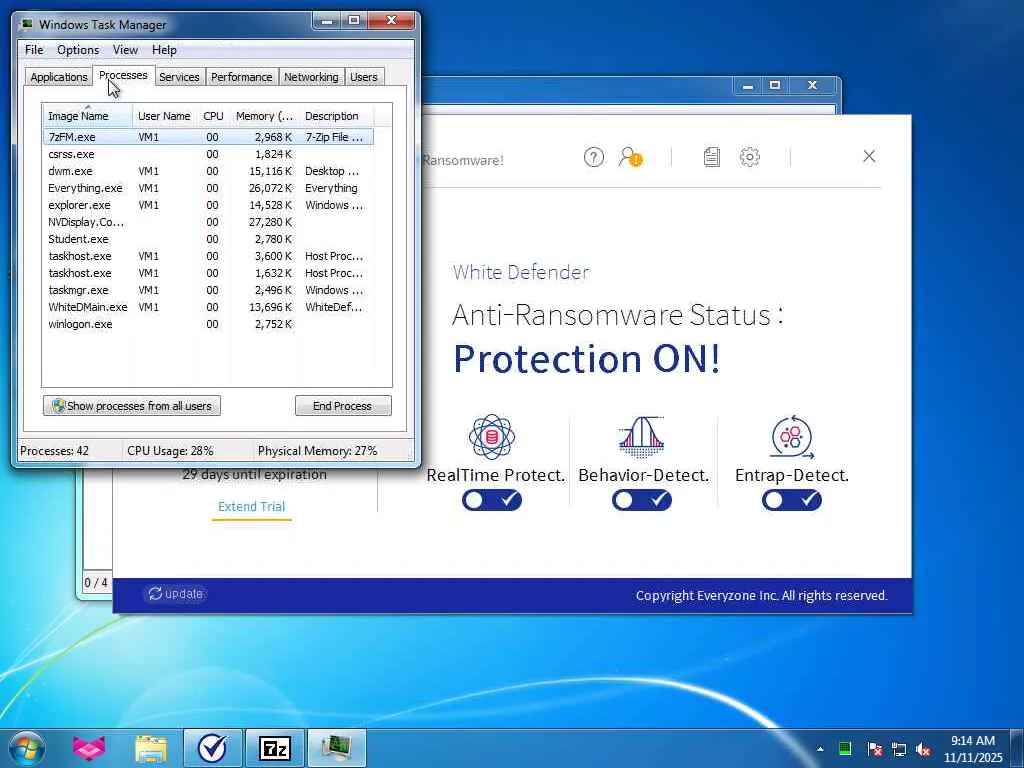1024x768 pixels.
Task: Sort processes by Memory column
Action: 264,116
